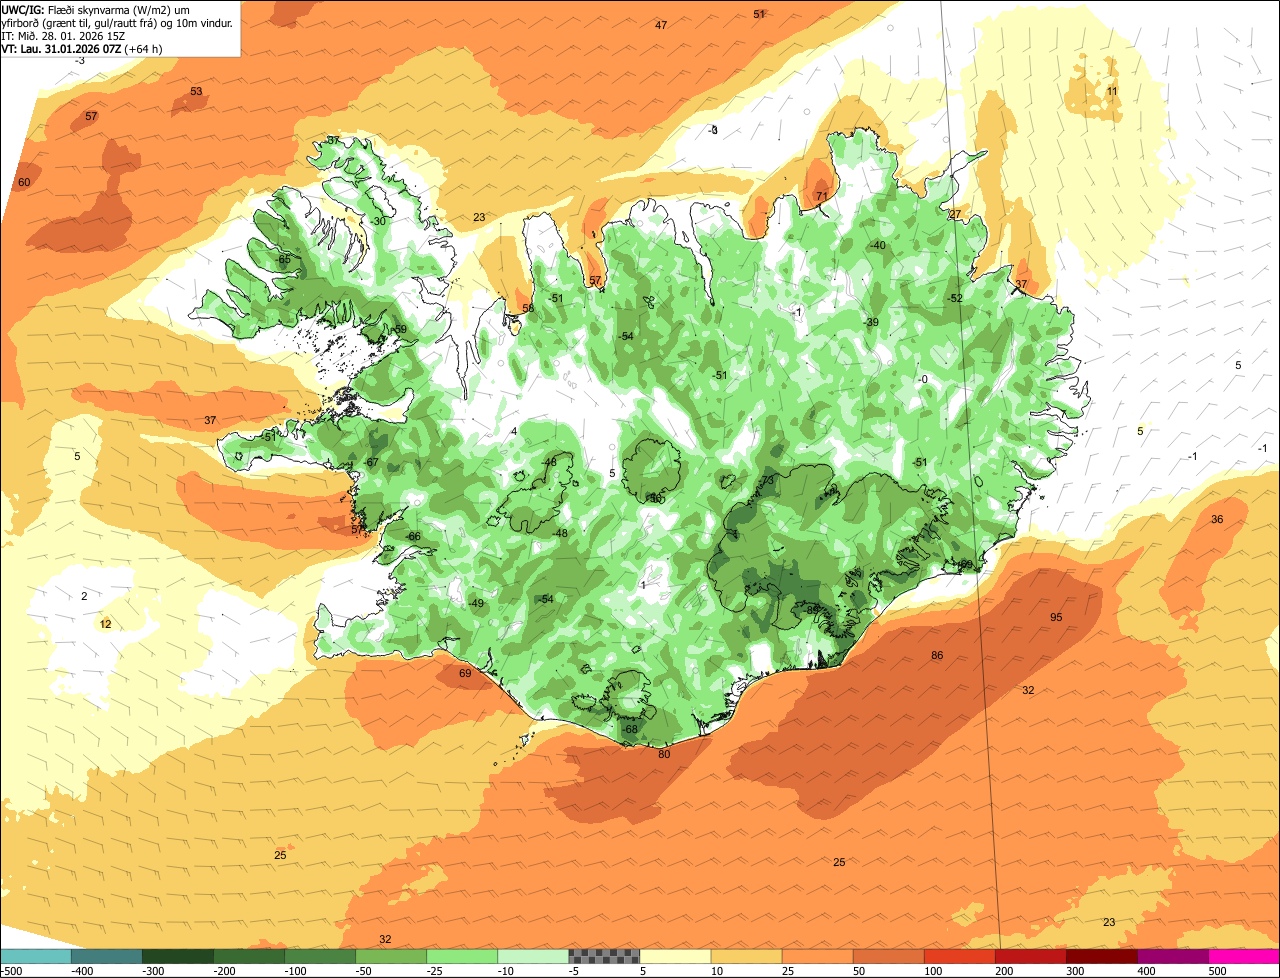Click the map value '80'

(664, 755)
